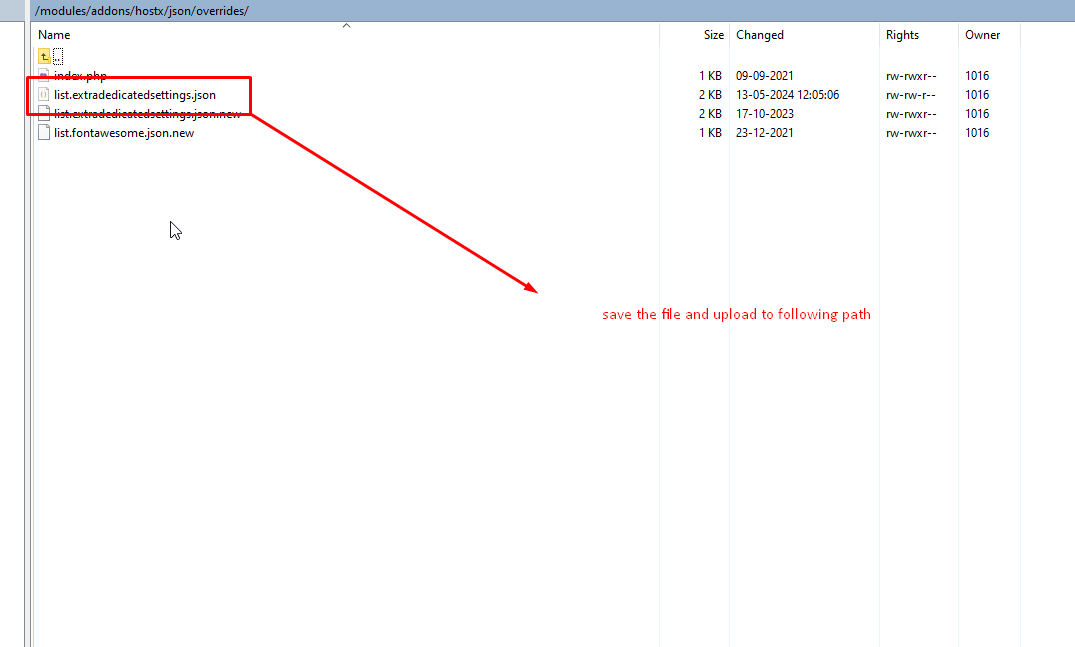
Task: Click the /modules/addons/hostx/json/overrides/ path bar
Action: click(142, 10)
